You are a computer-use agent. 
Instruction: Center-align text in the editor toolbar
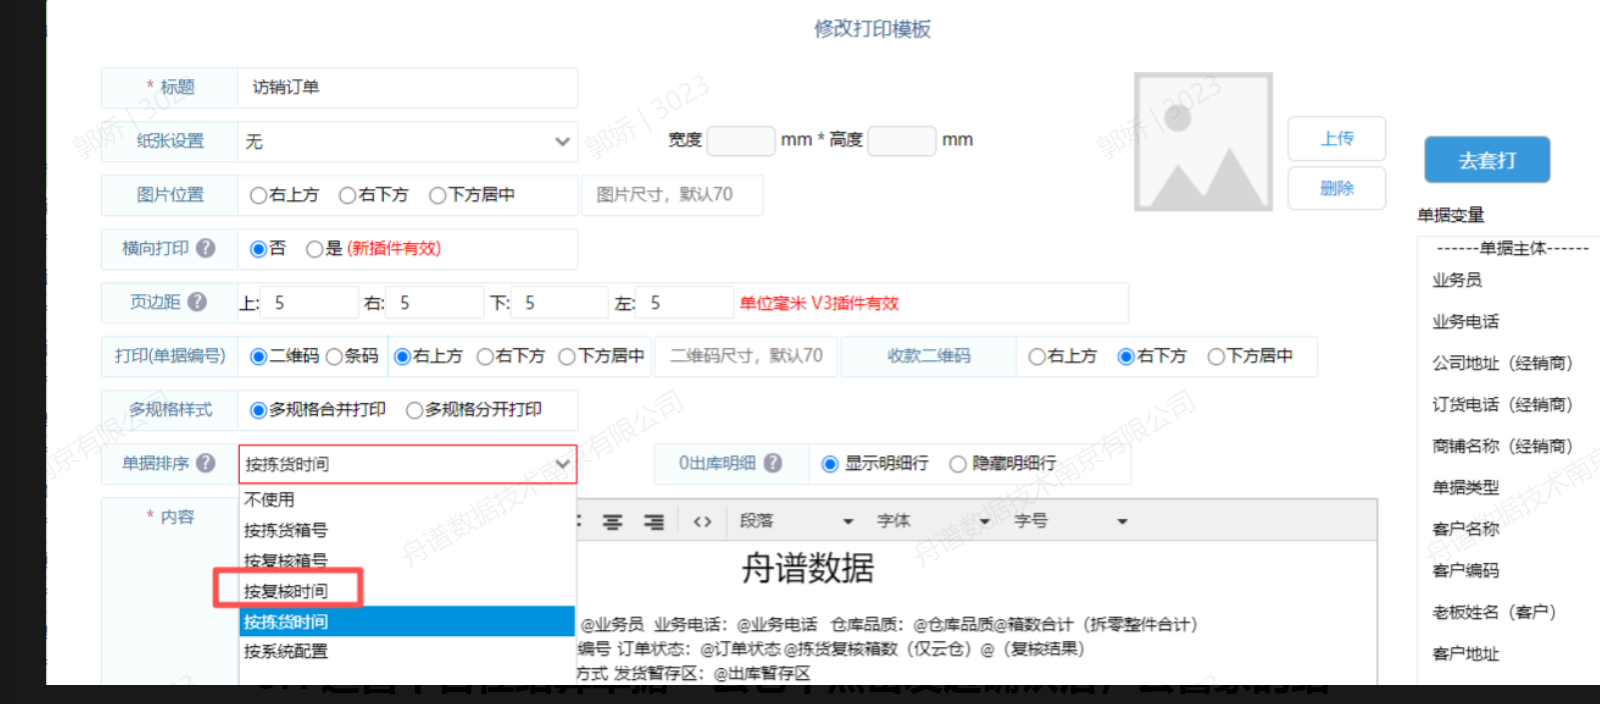[x=612, y=521]
